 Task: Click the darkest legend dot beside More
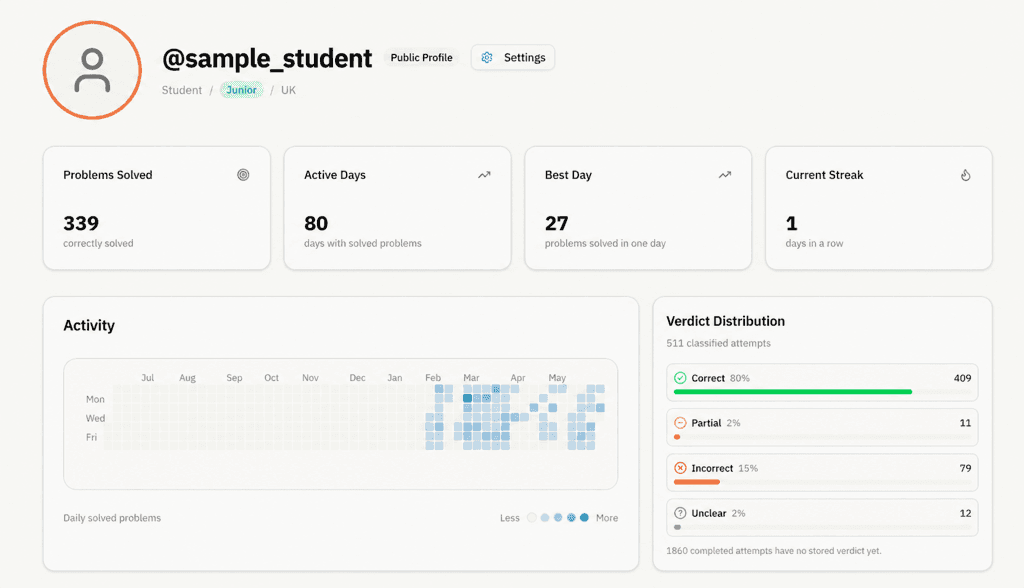pyautogui.click(x=584, y=517)
